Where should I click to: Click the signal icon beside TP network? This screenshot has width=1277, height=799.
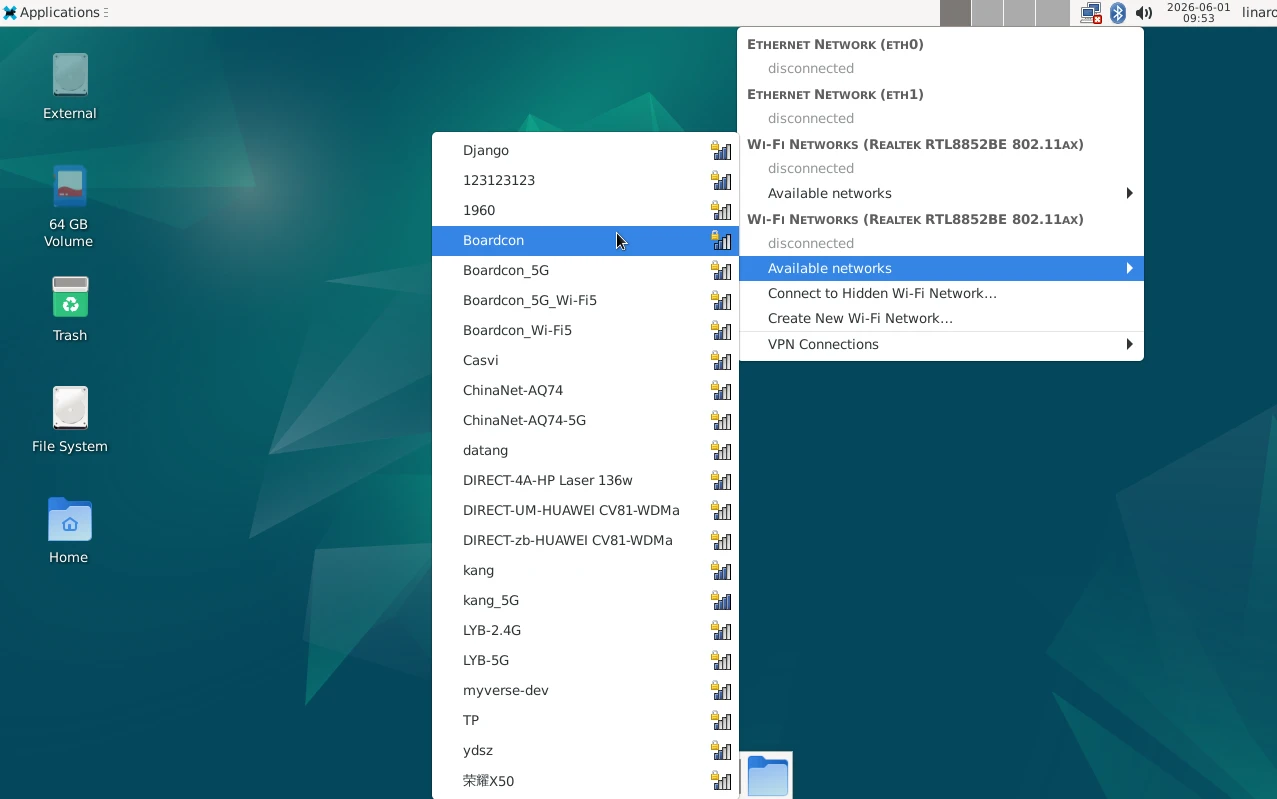(x=721, y=720)
